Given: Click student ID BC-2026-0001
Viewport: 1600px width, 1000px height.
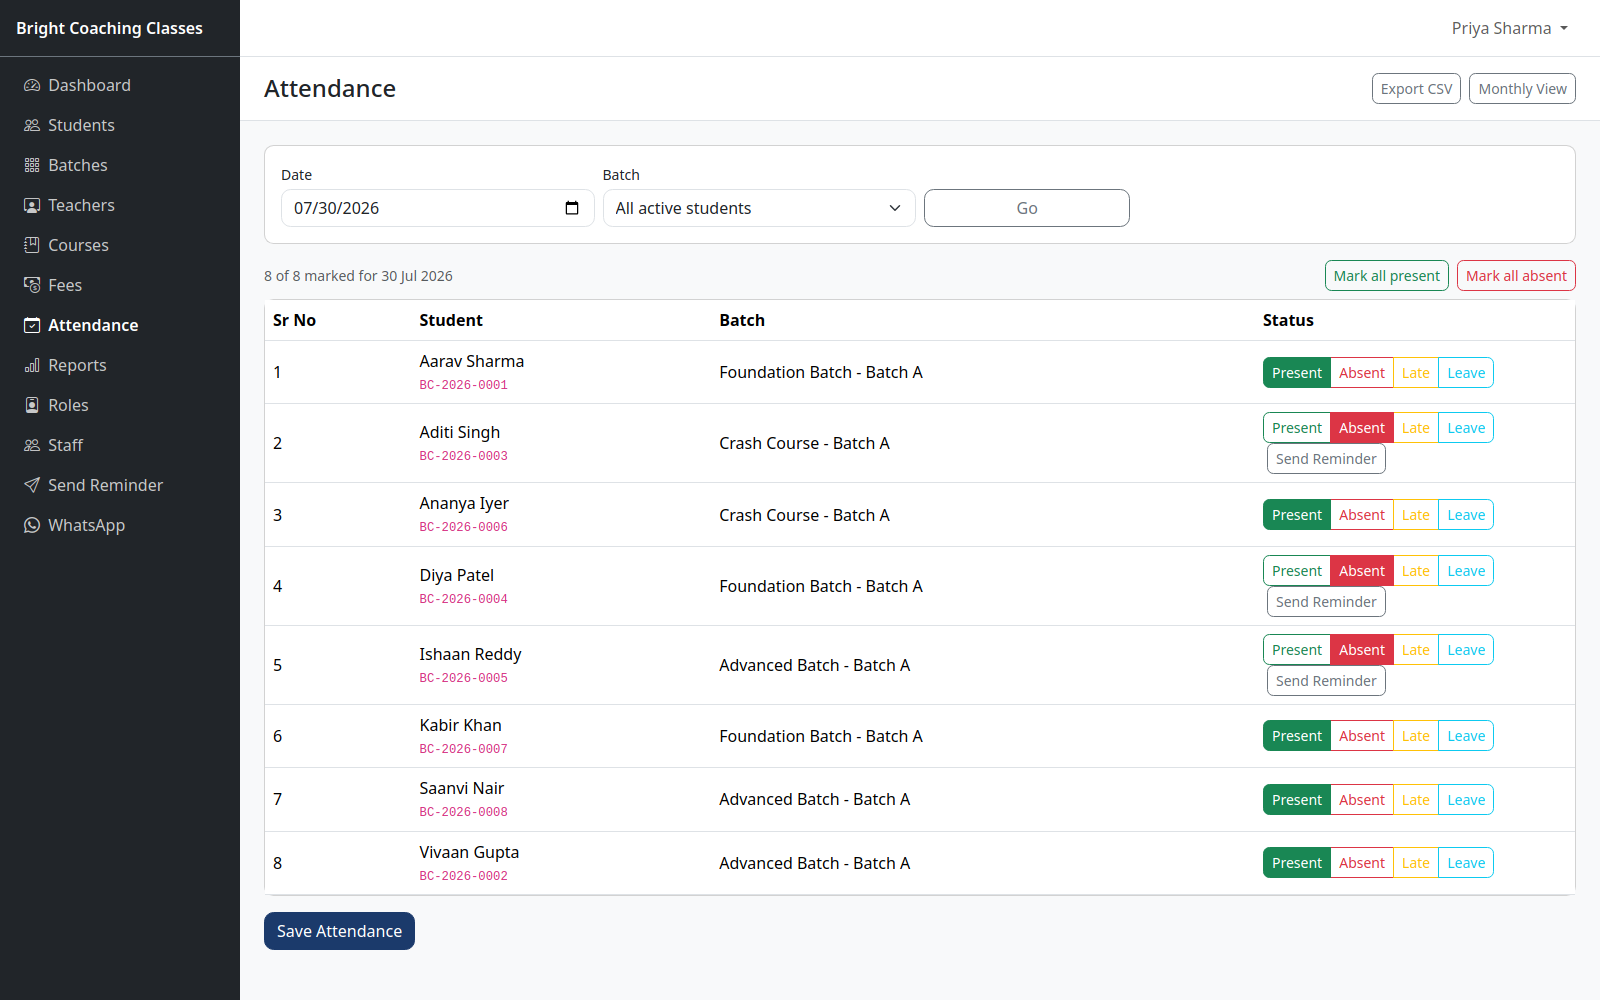Looking at the screenshot, I should pyautogui.click(x=463, y=385).
